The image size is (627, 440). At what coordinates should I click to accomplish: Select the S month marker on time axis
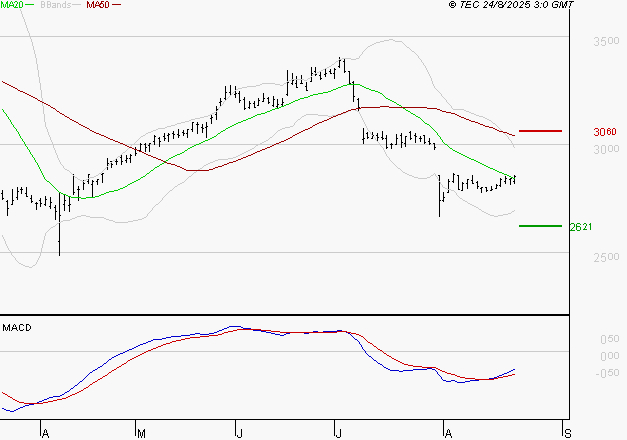568,432
